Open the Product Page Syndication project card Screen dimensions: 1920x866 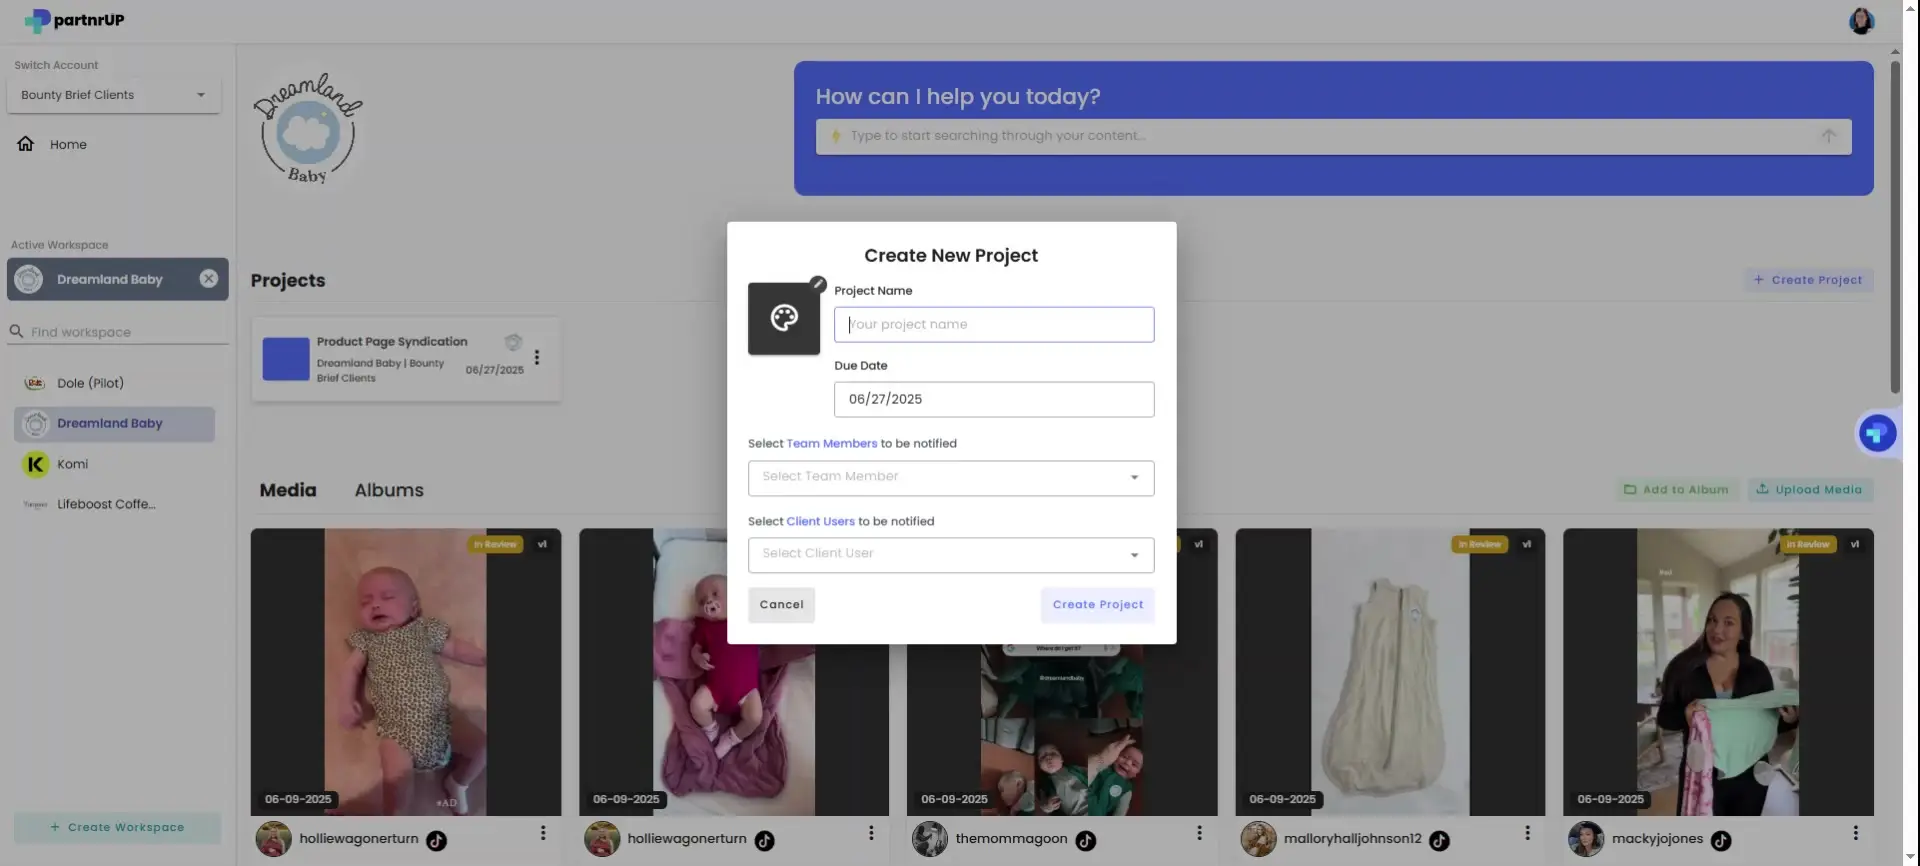tap(406, 360)
